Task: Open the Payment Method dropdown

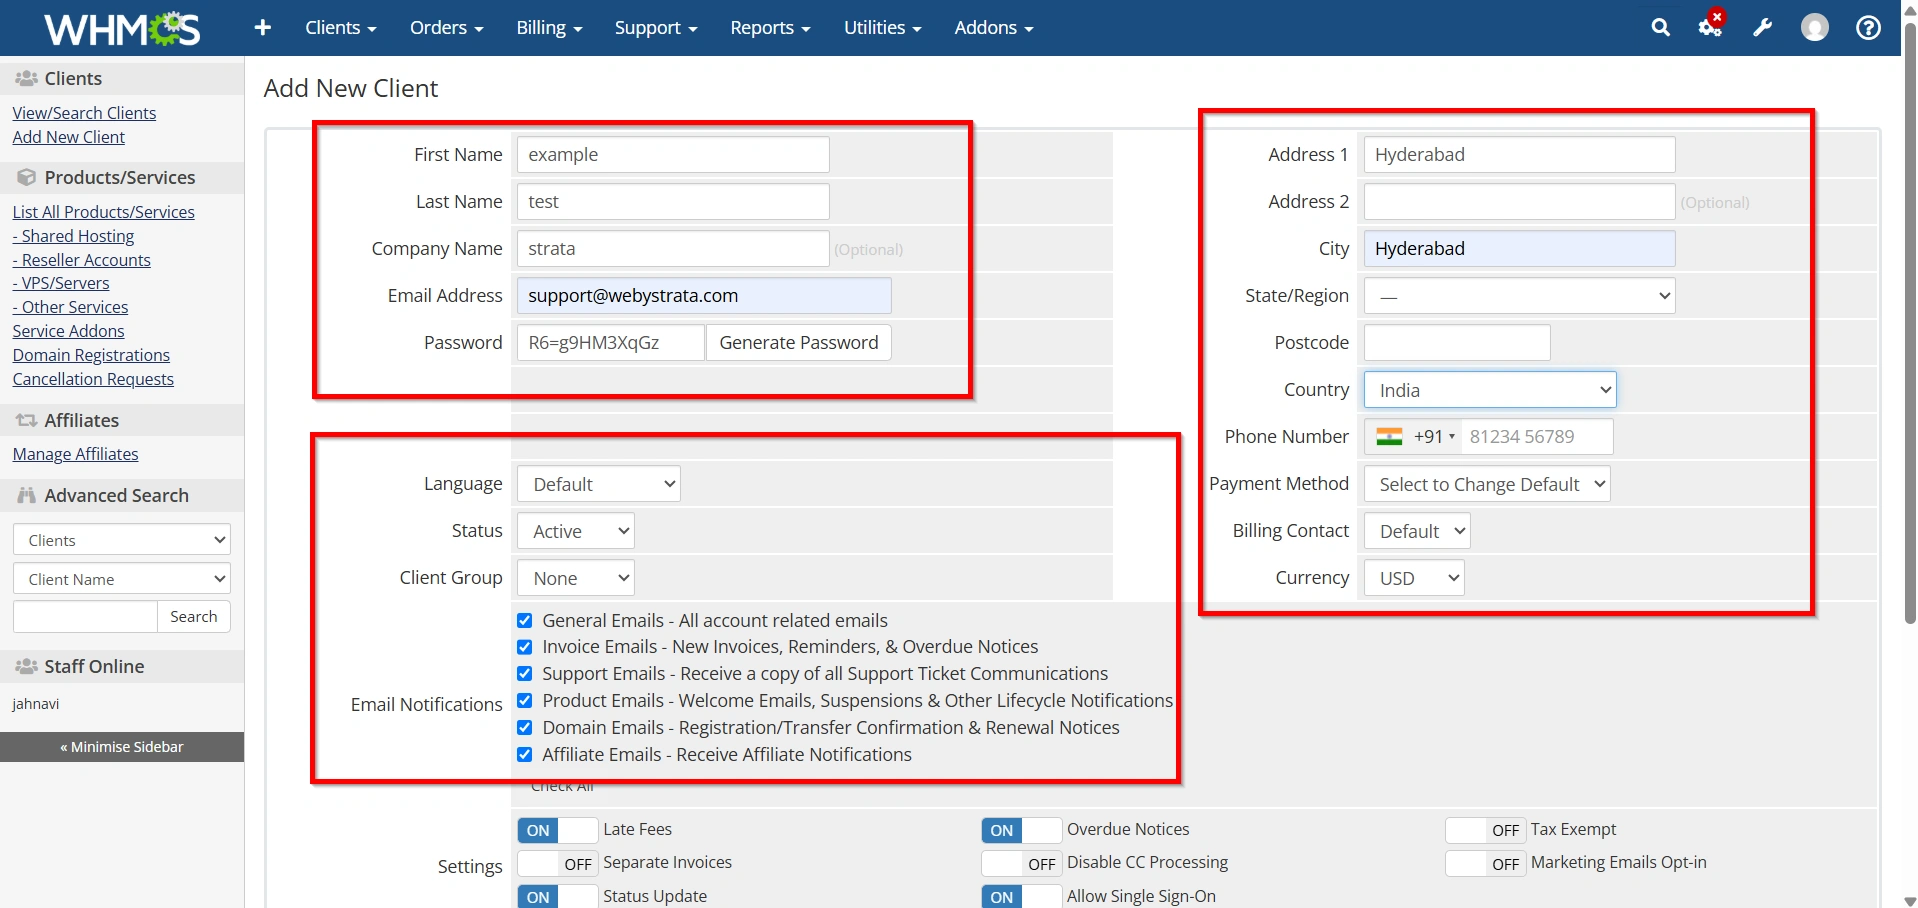Action: (1487, 484)
